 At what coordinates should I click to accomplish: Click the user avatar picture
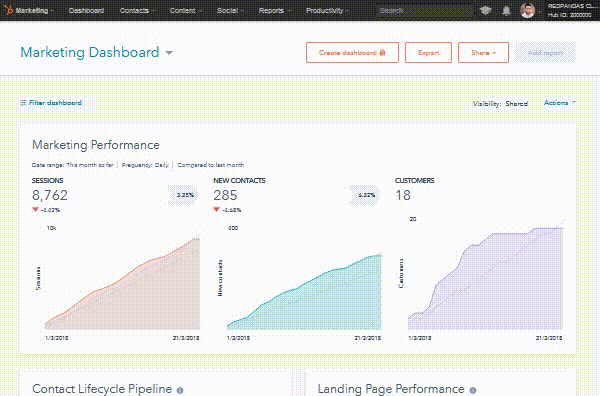coord(527,10)
